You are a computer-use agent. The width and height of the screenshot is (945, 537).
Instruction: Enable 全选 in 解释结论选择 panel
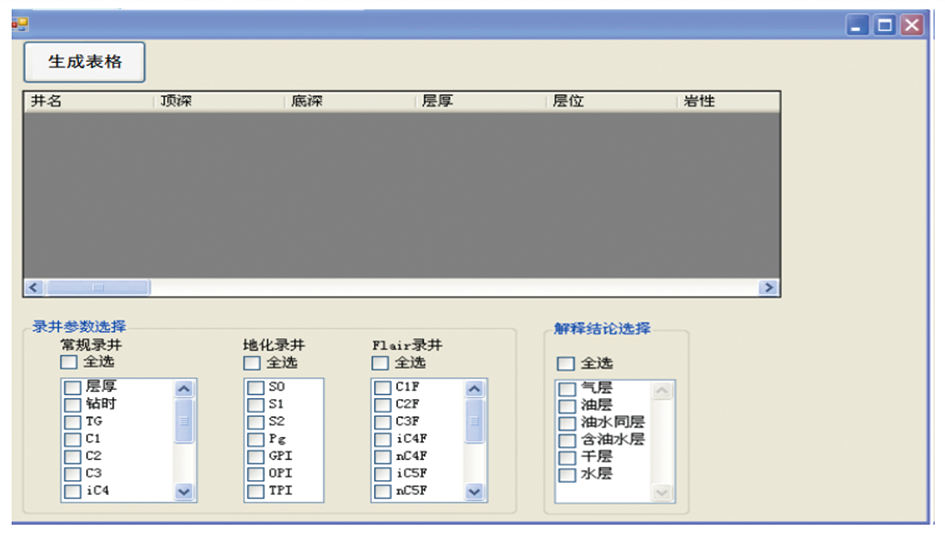[566, 364]
